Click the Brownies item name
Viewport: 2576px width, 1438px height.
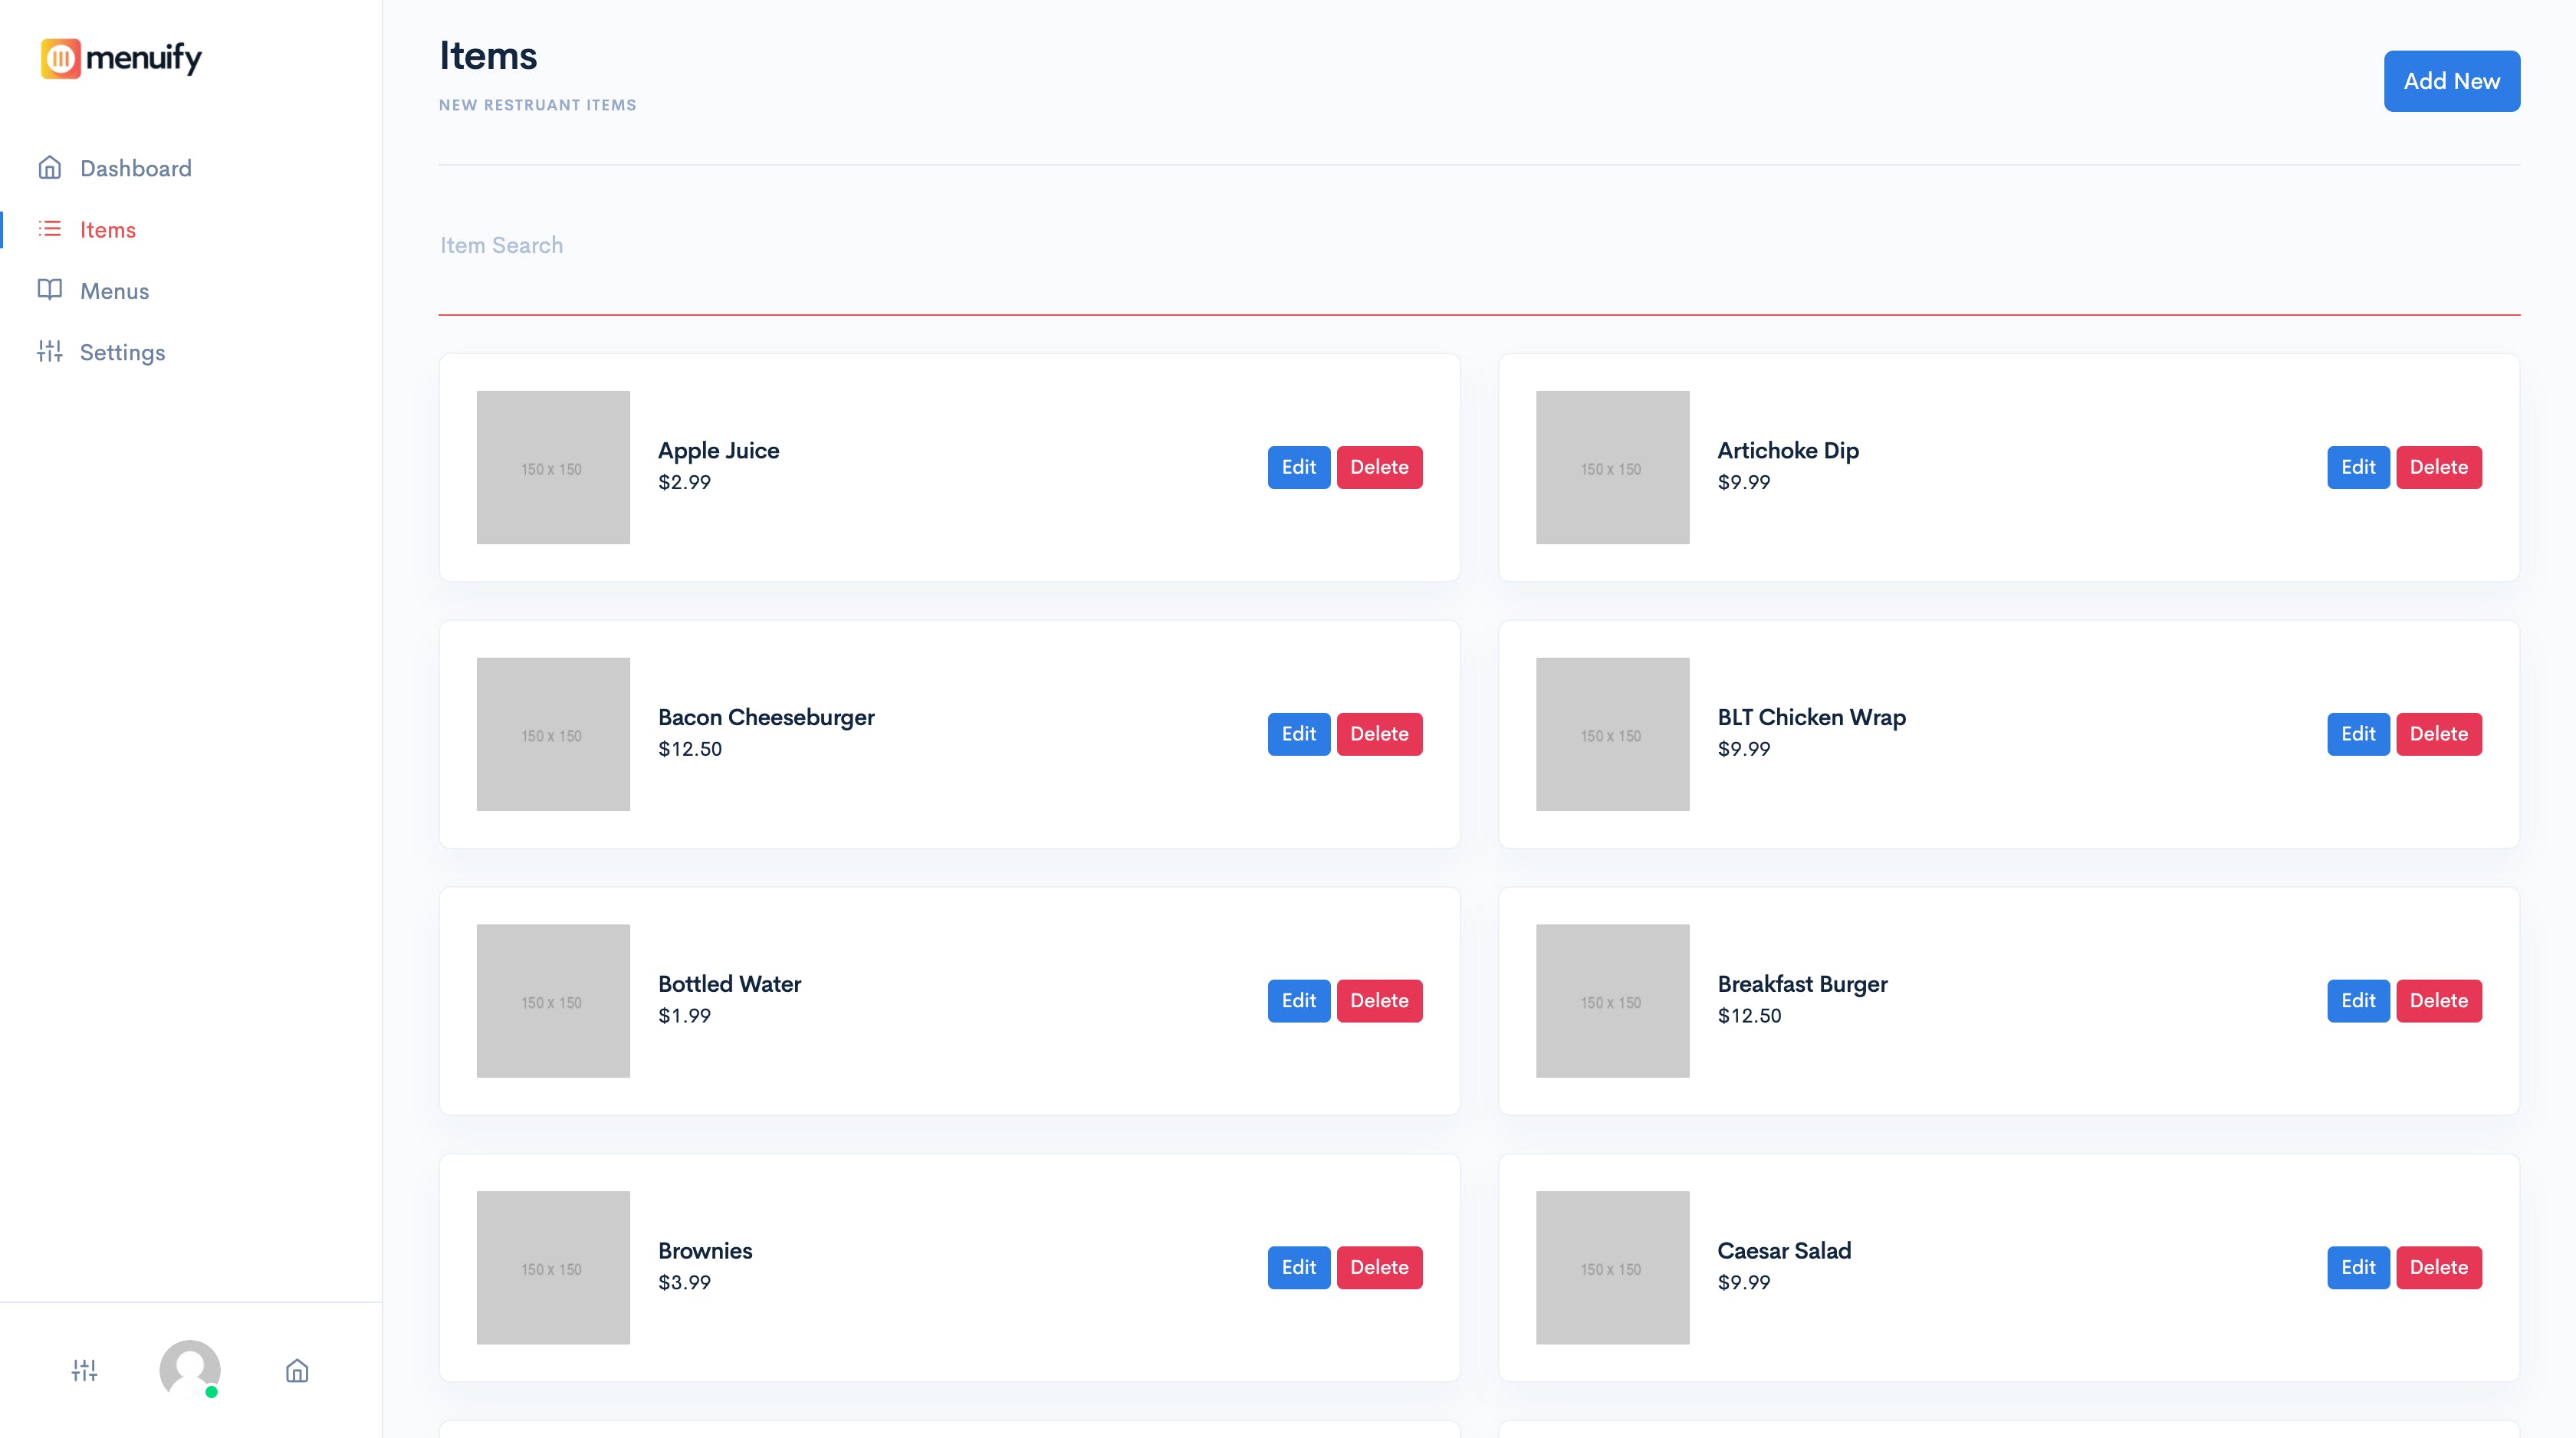[x=705, y=1251]
